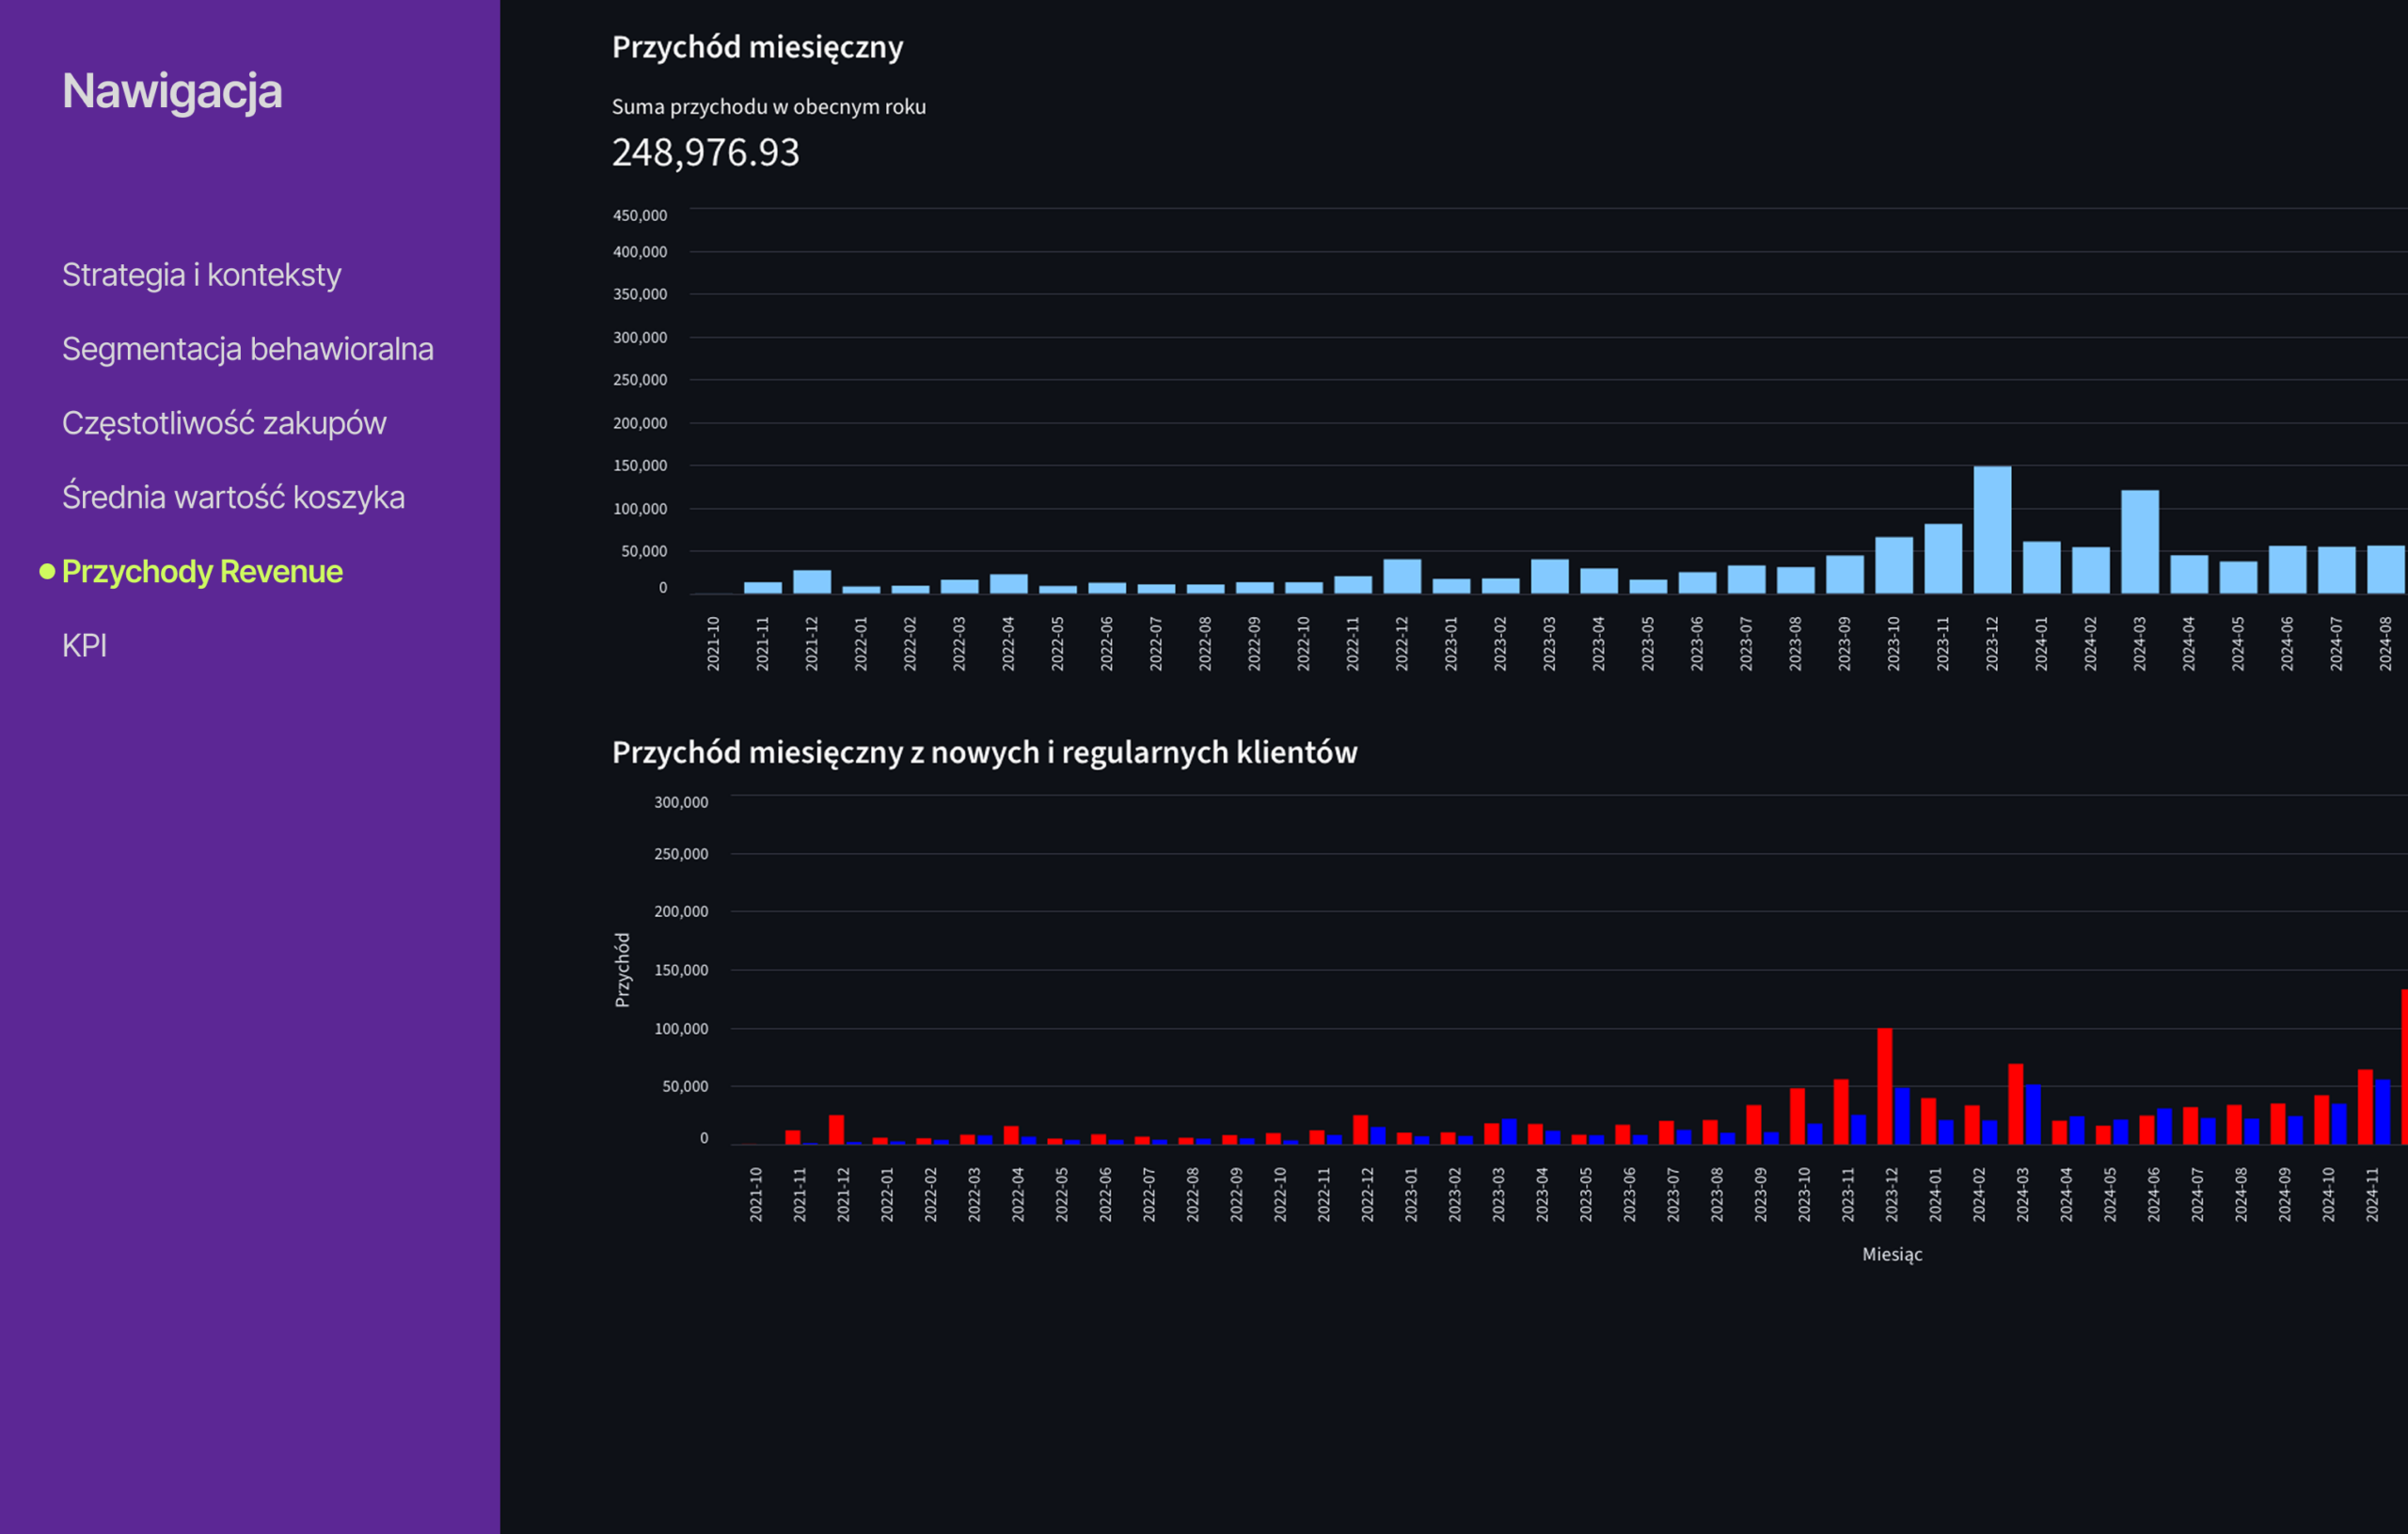Click the active Przychody Revenue item

[x=202, y=571]
